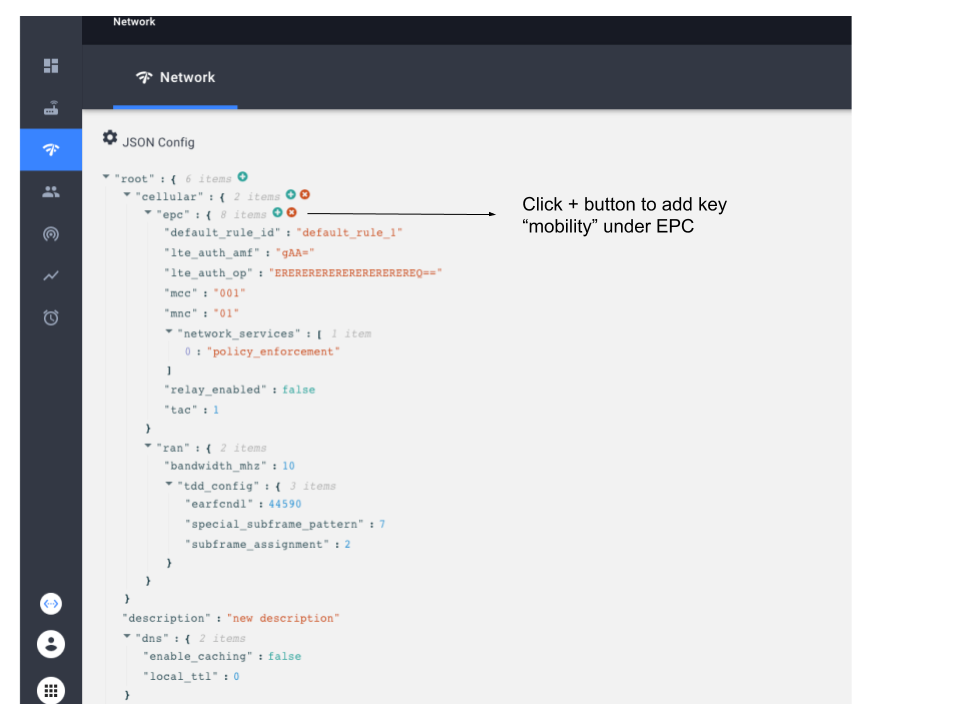
Task: Collapse the cellular node disclosure triangle
Action: click(125, 196)
